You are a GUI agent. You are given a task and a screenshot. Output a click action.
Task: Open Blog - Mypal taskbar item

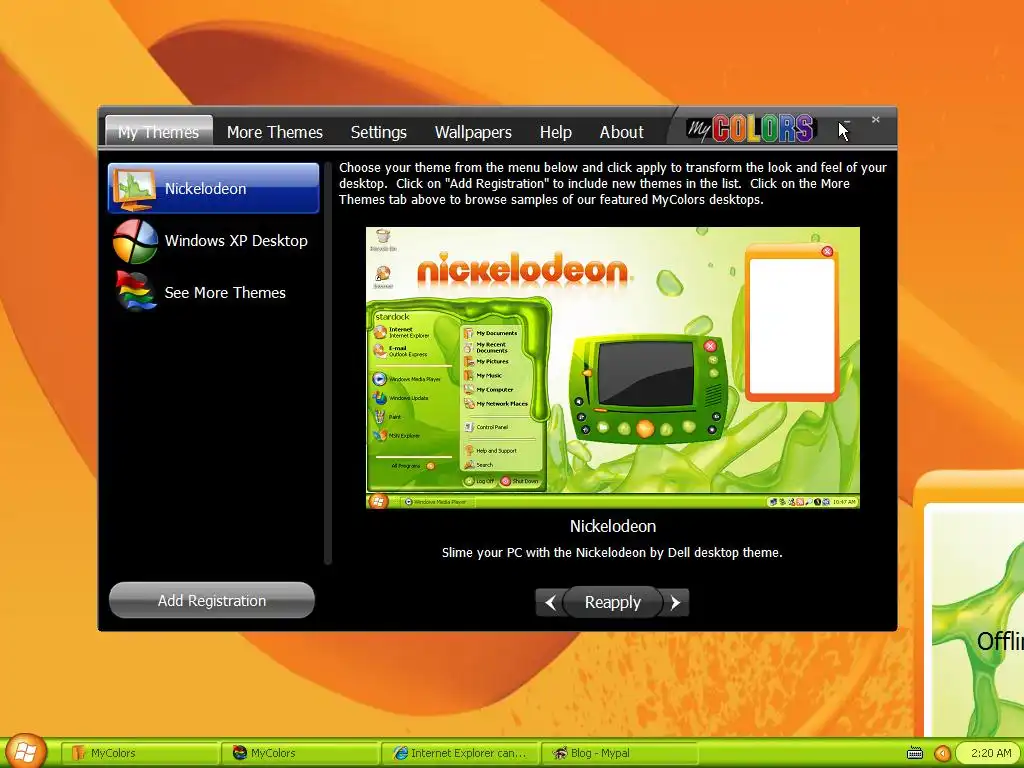point(620,753)
